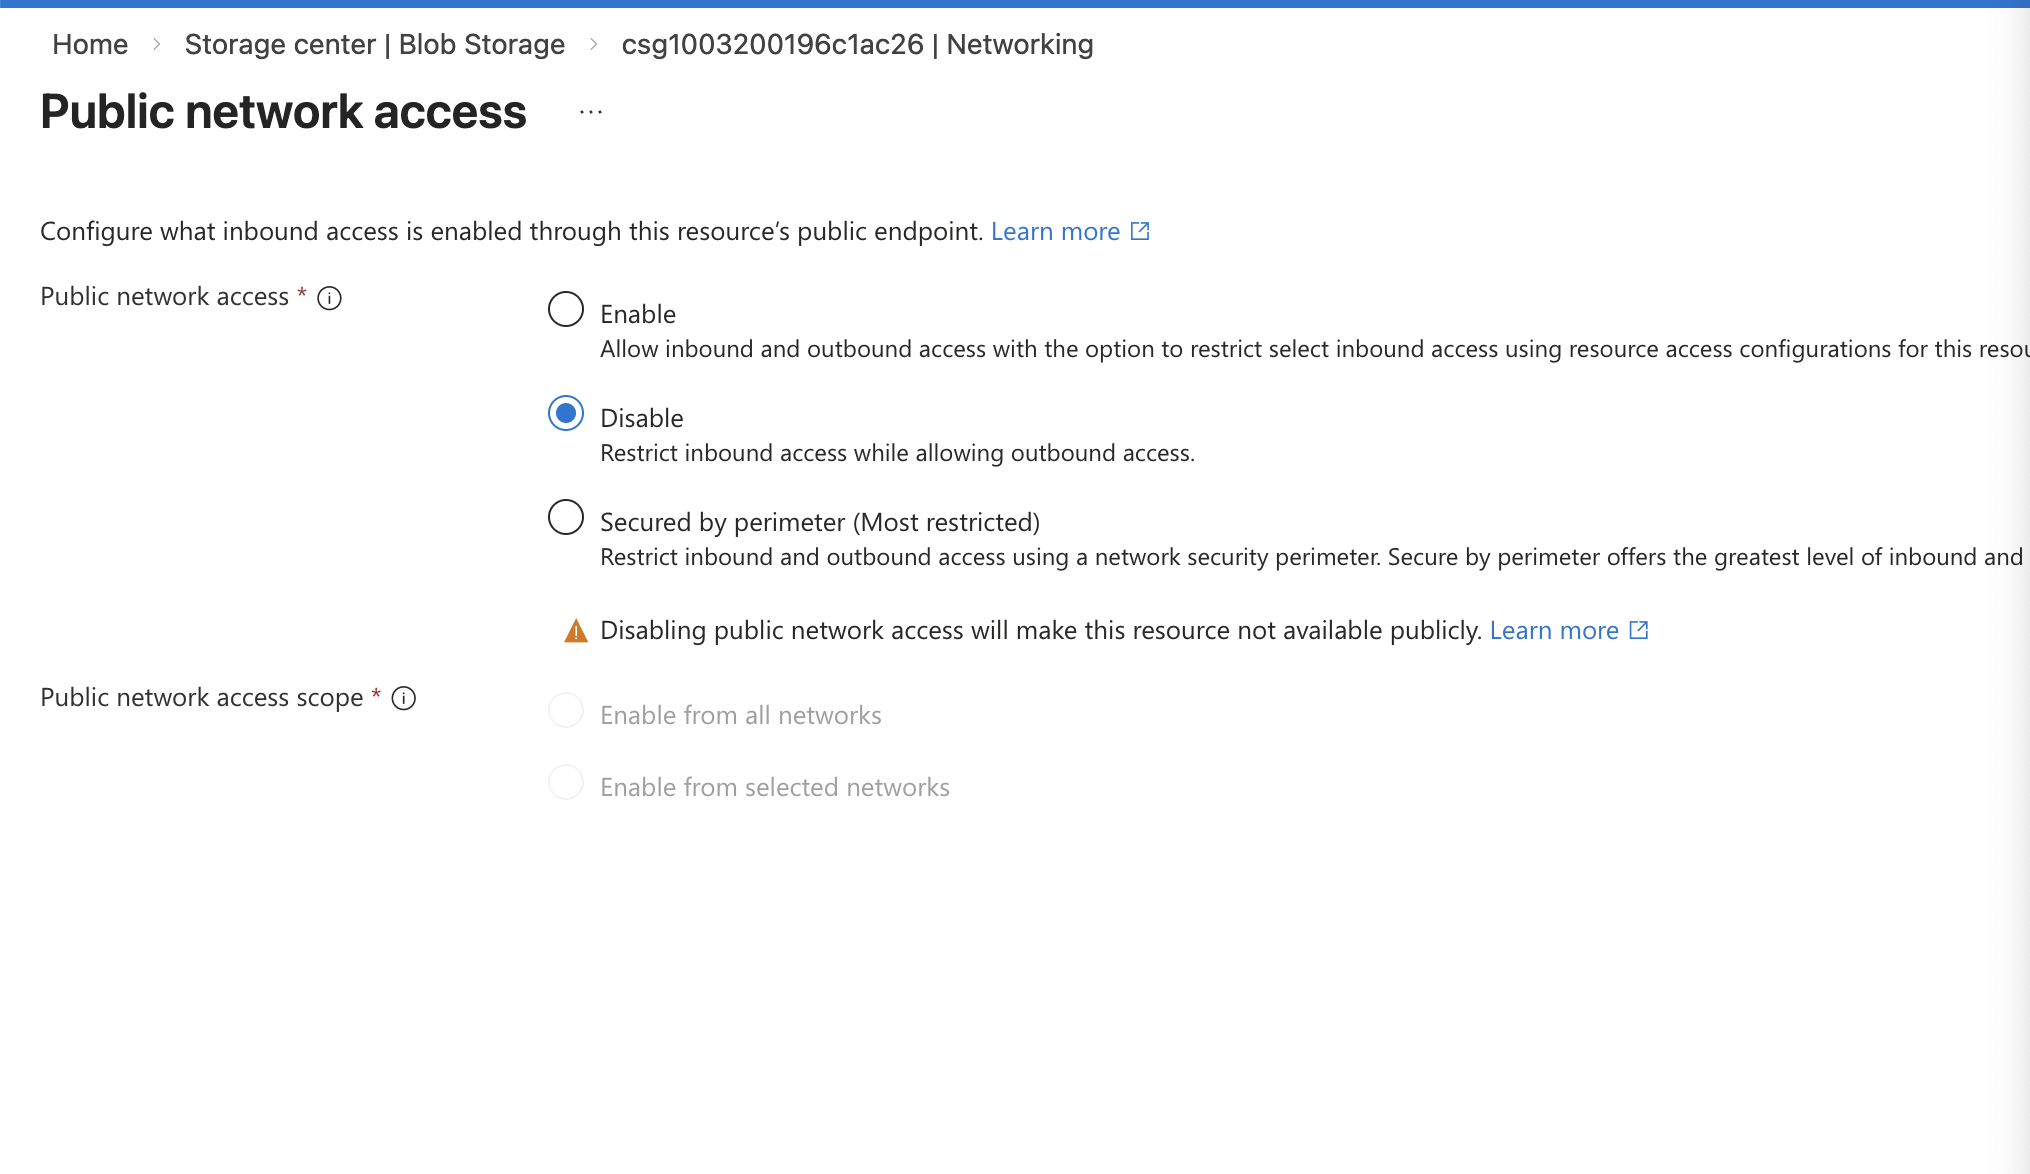Image resolution: width=2030 pixels, height=1174 pixels.
Task: Open the ellipsis more options menu
Action: point(591,112)
